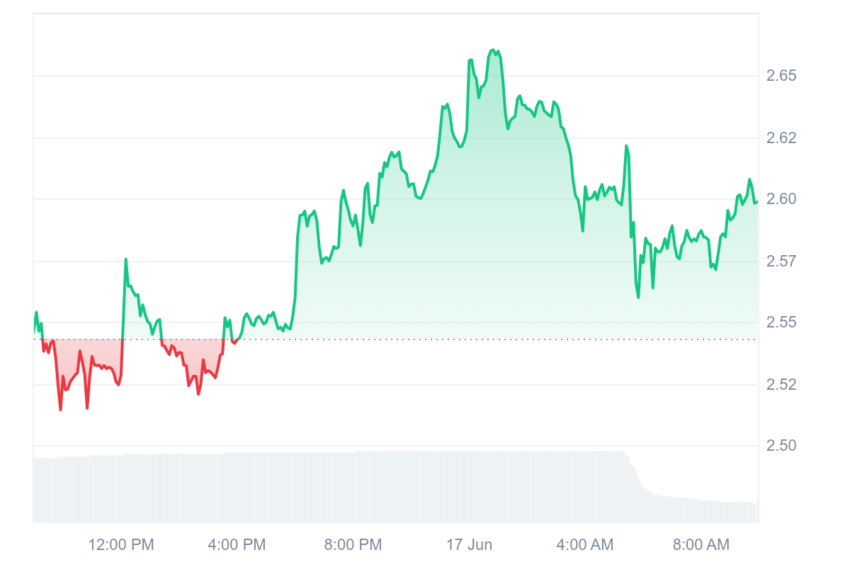Screen dimensions: 850x567
Task: Click the last price point at chart's right edge
Action: [756, 202]
